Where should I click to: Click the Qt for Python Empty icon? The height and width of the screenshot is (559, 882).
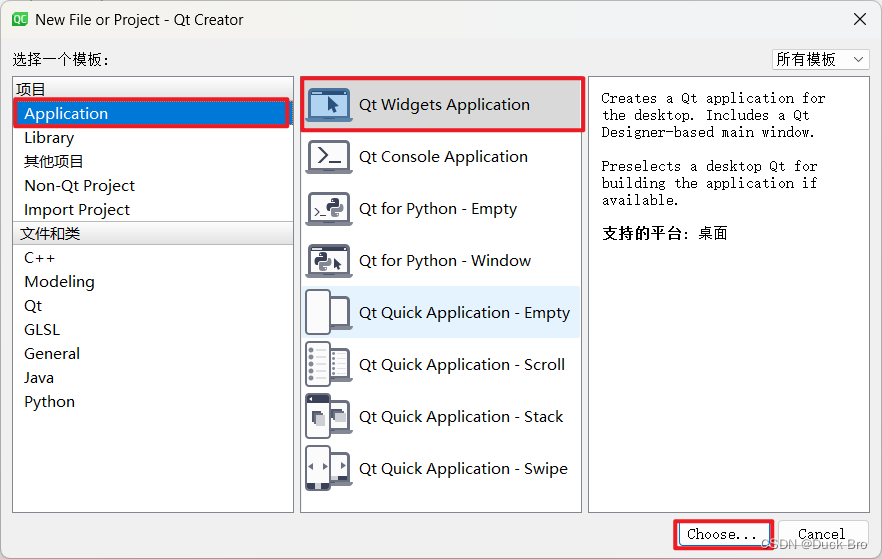click(329, 209)
